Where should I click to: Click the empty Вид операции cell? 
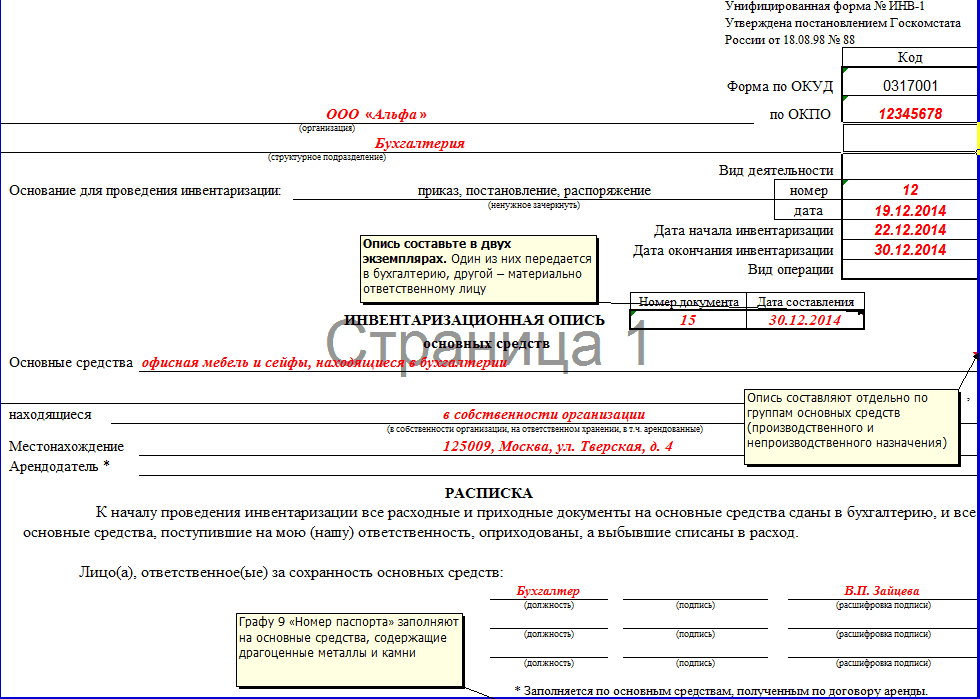coord(909,269)
